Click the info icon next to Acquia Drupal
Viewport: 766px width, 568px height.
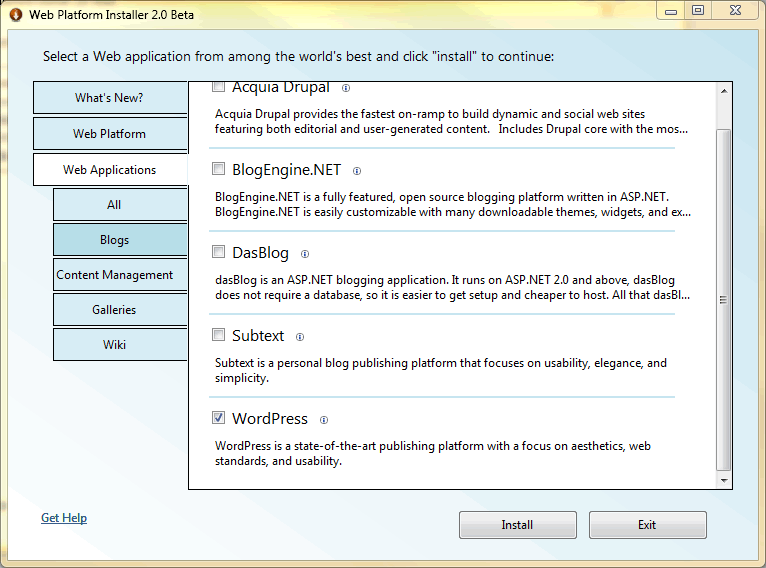[346, 88]
